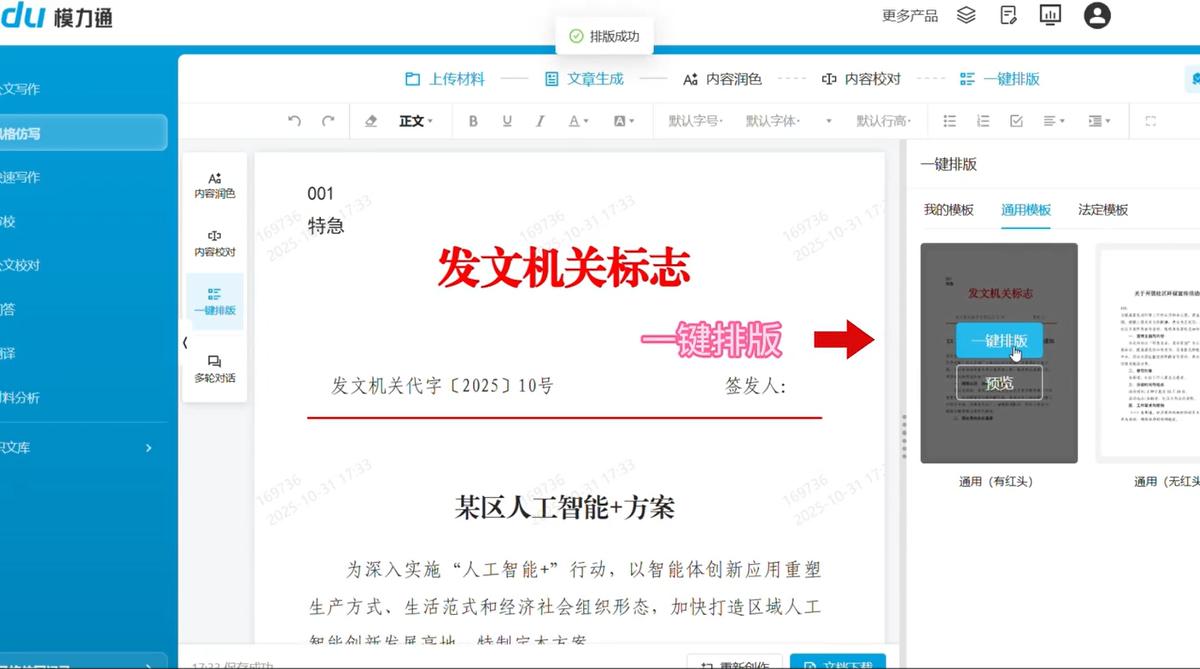
Task: Open the font color picker
Action: [x=579, y=121]
